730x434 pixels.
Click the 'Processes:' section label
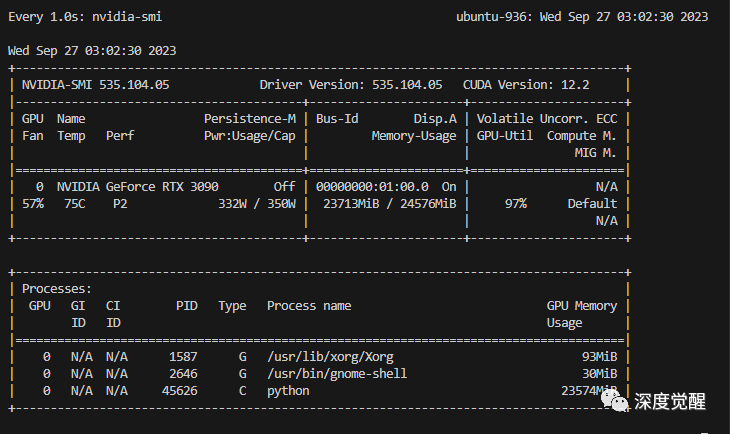57,289
